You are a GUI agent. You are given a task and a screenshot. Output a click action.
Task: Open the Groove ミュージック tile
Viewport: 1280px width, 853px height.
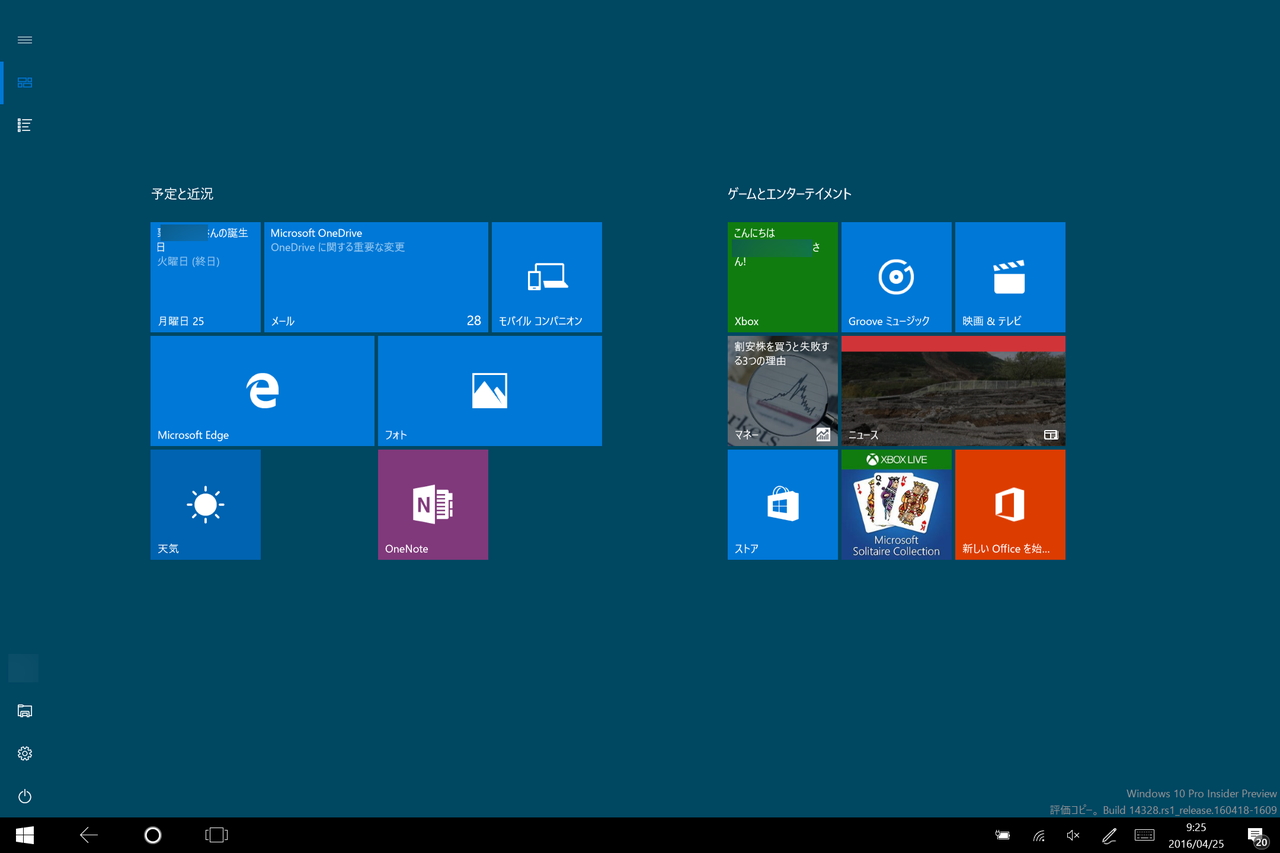896,277
